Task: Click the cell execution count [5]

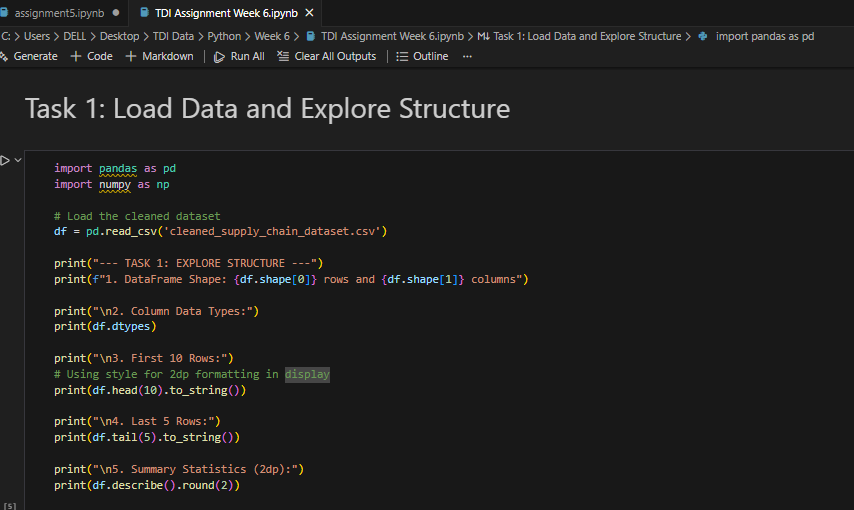Action: 10,506
